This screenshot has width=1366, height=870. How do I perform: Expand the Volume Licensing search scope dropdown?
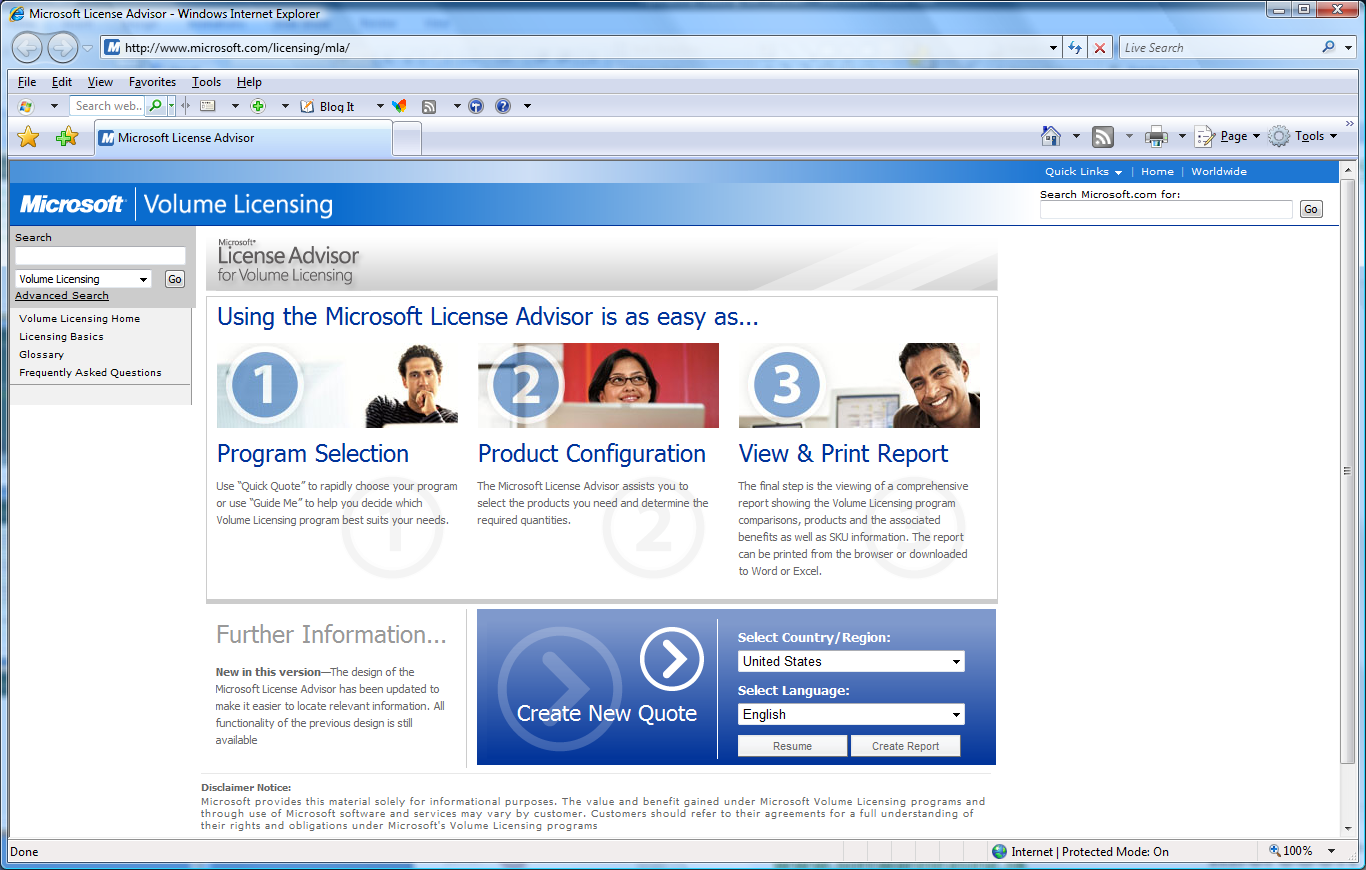tap(143, 280)
